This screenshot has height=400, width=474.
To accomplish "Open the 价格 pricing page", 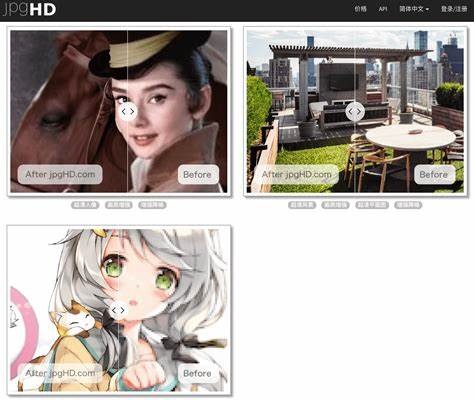I will [x=360, y=9].
